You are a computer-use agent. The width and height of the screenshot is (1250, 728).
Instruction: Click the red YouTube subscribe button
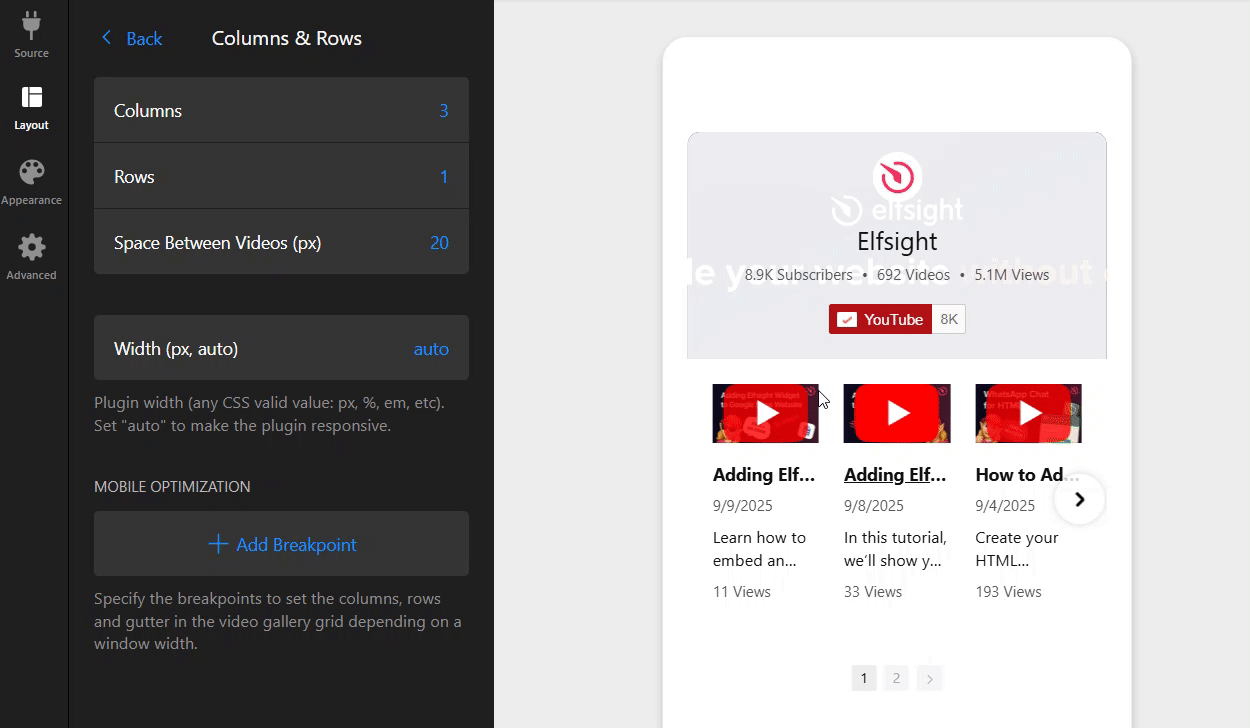click(x=880, y=319)
